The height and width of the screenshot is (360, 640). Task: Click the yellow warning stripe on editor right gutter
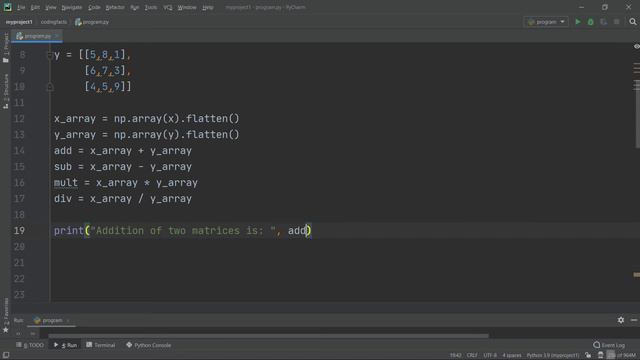coord(636,275)
